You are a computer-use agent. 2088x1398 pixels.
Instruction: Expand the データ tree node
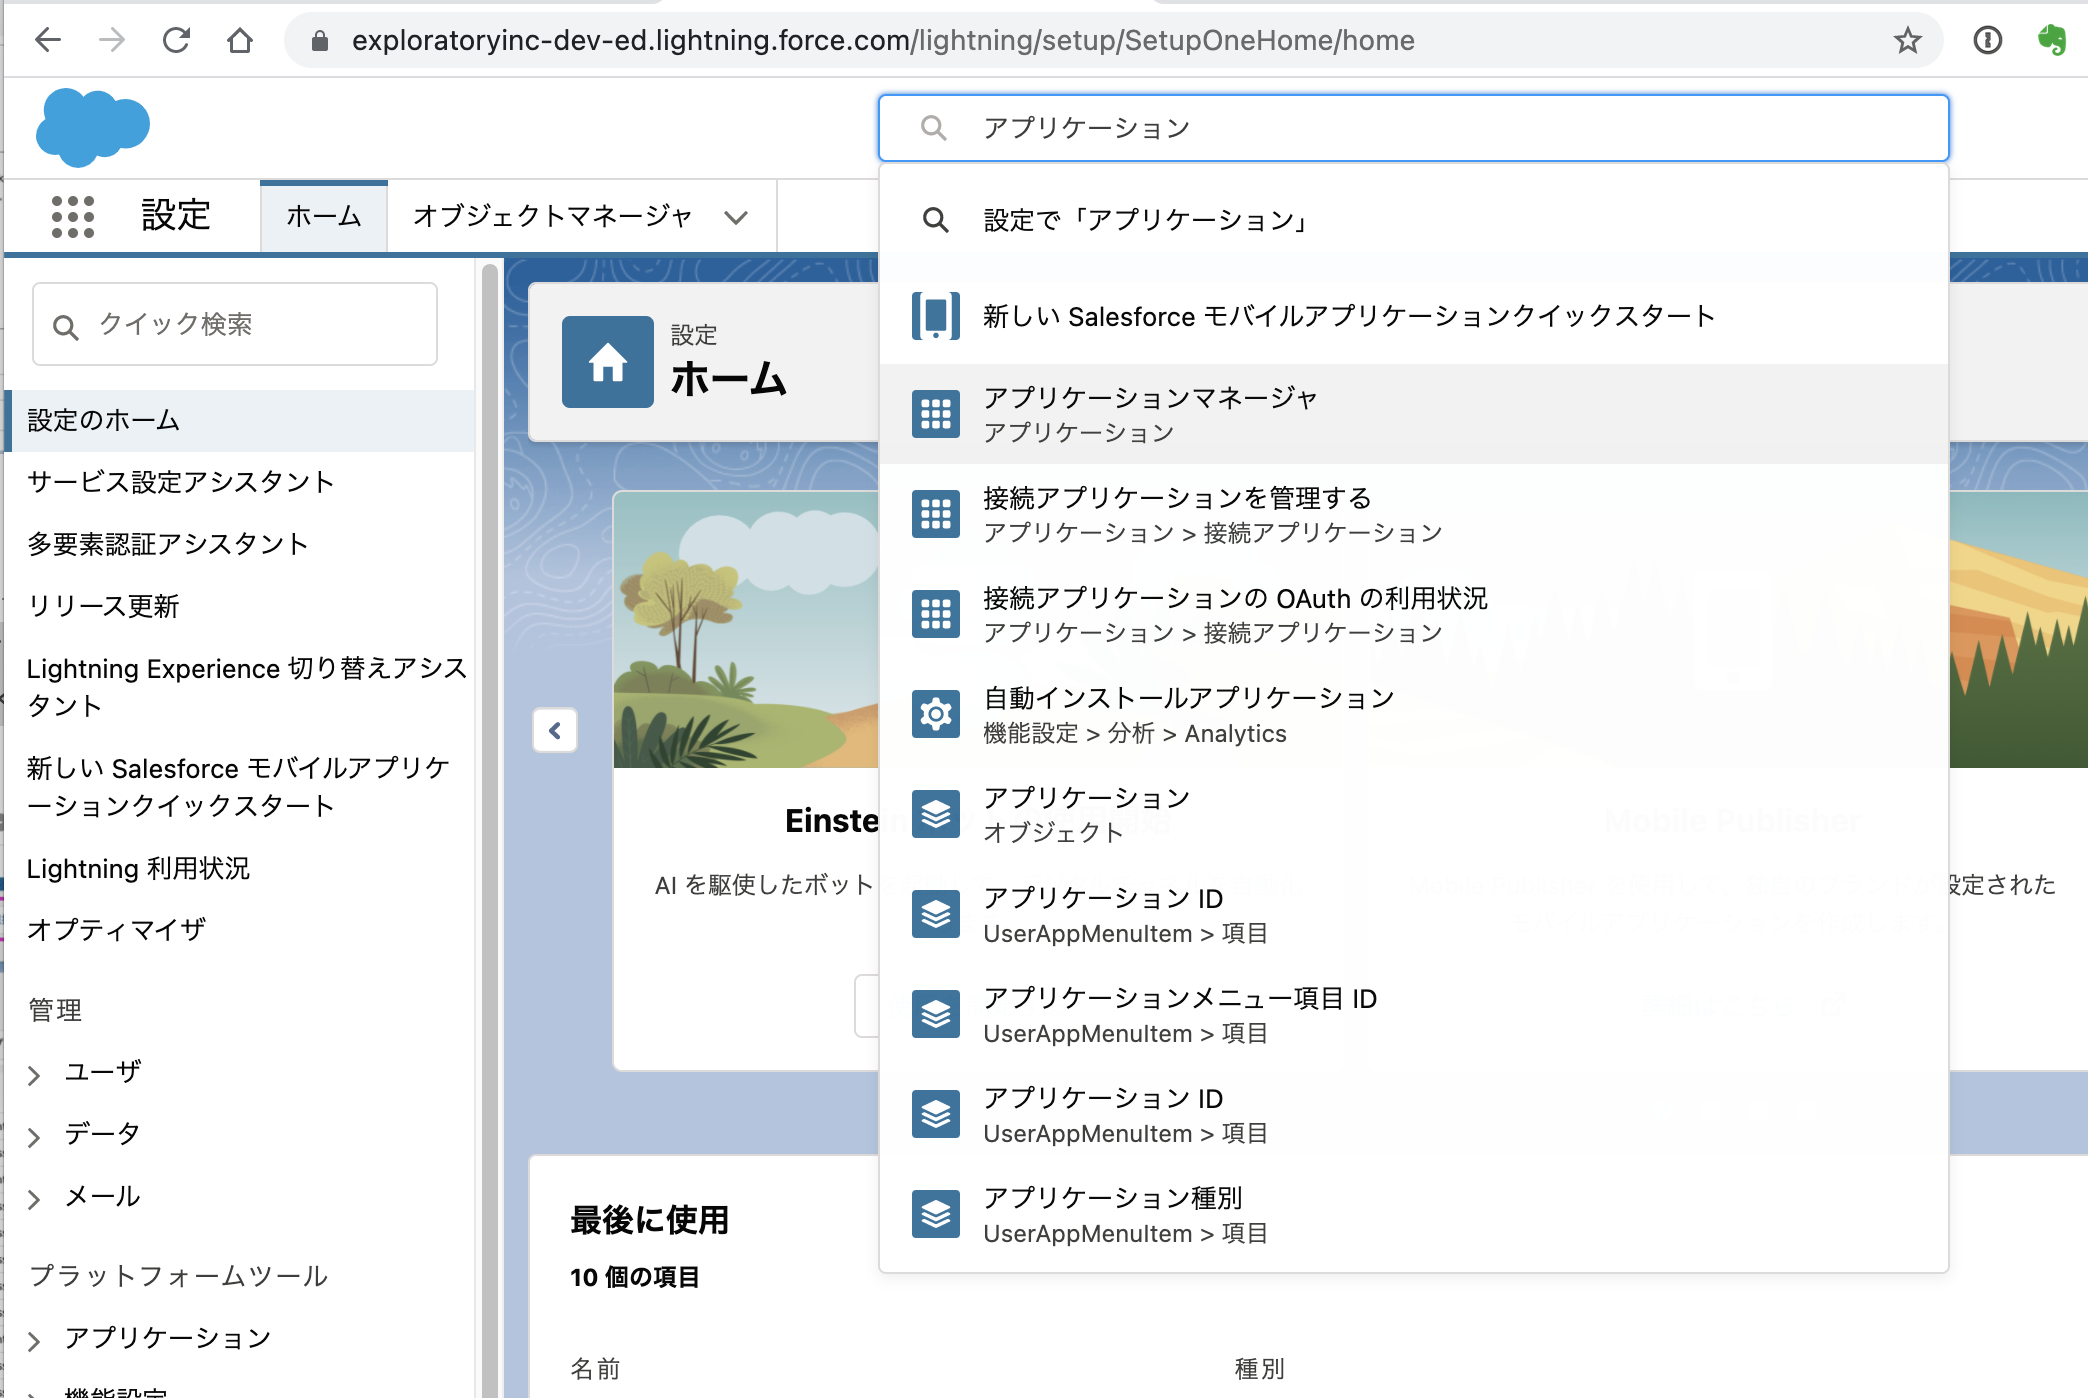click(34, 1137)
